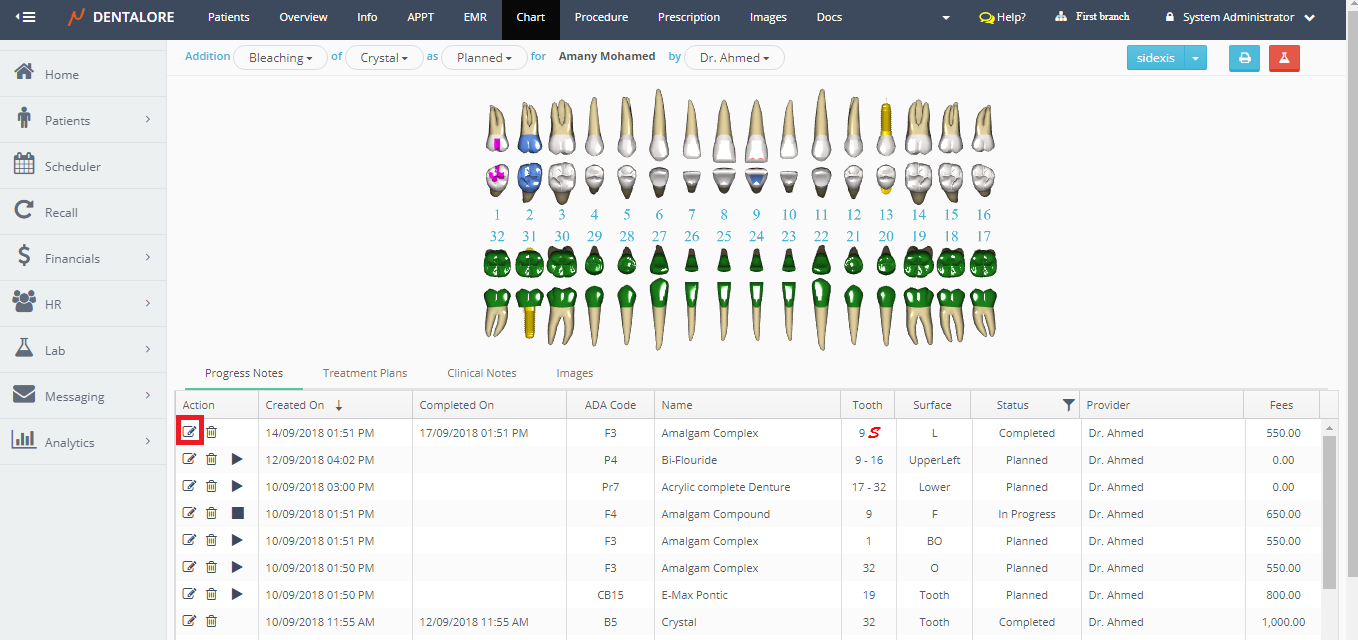This screenshot has height=640, width=1358.
Task: Open Scheduler from the sidebar
Action: pyautogui.click(x=72, y=166)
